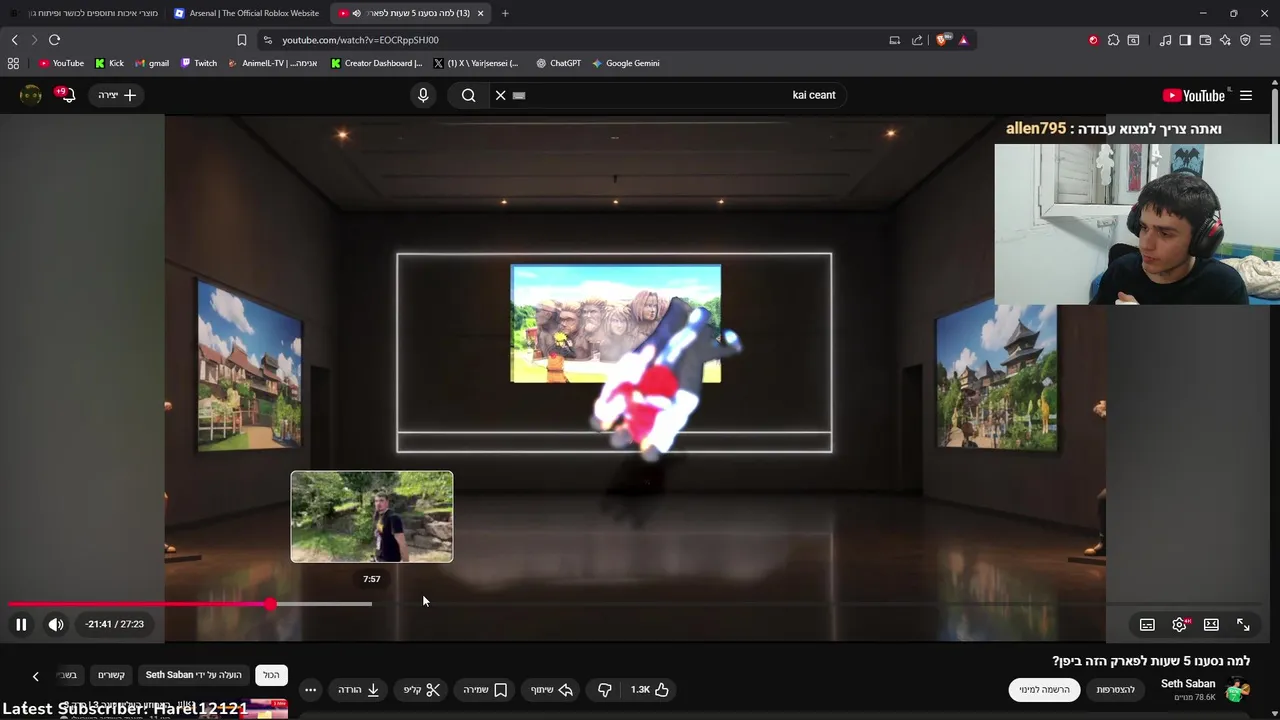Enter fullscreen on the video player
Viewport: 1280px width, 720px height.
[1243, 624]
